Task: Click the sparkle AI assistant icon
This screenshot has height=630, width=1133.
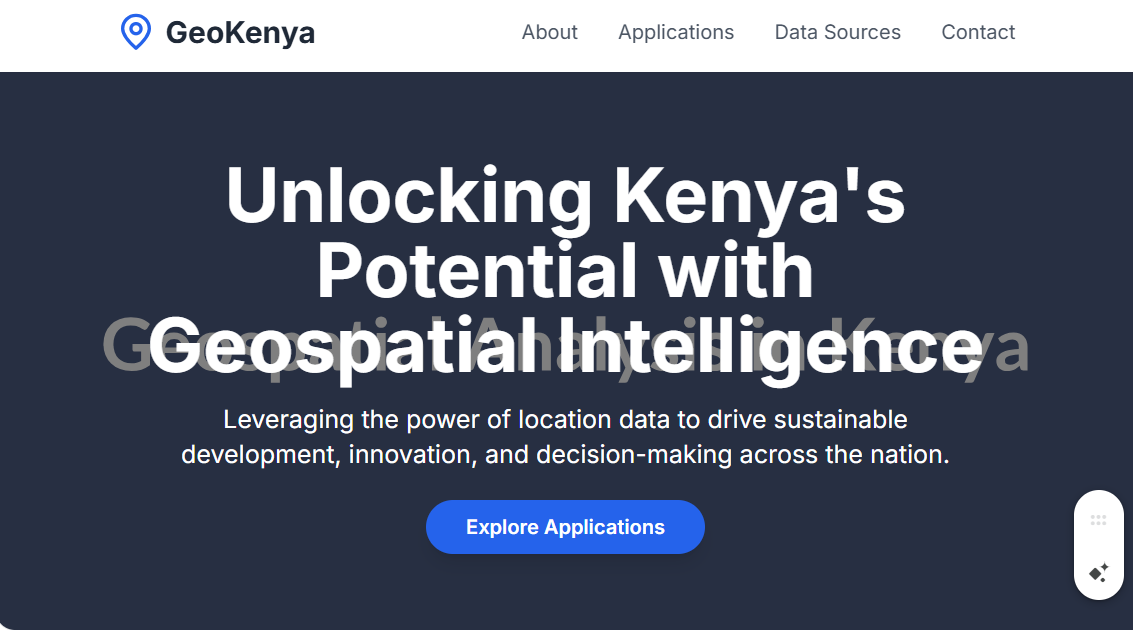Action: click(1098, 573)
